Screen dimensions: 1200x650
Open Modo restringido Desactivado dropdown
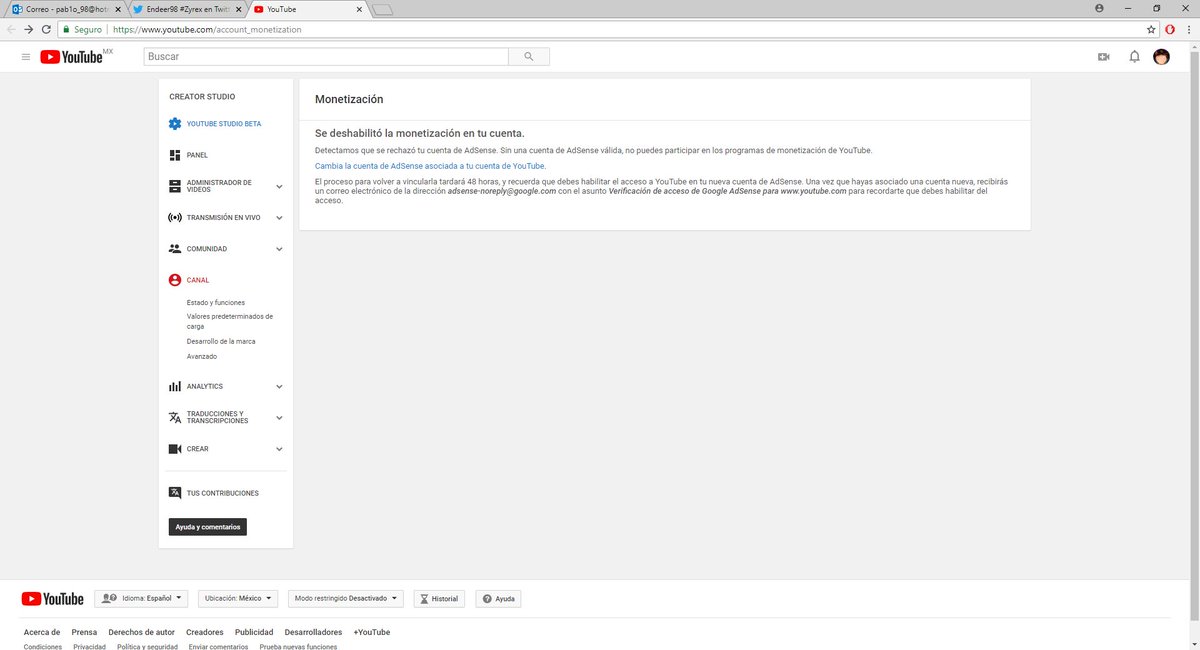(x=345, y=598)
